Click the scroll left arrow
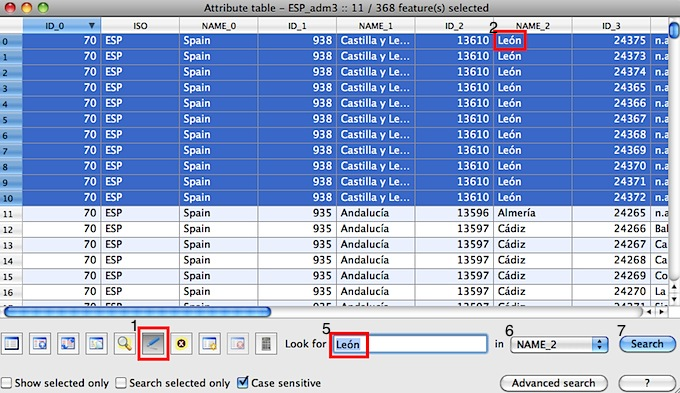The width and height of the screenshot is (680, 393). 649,311
